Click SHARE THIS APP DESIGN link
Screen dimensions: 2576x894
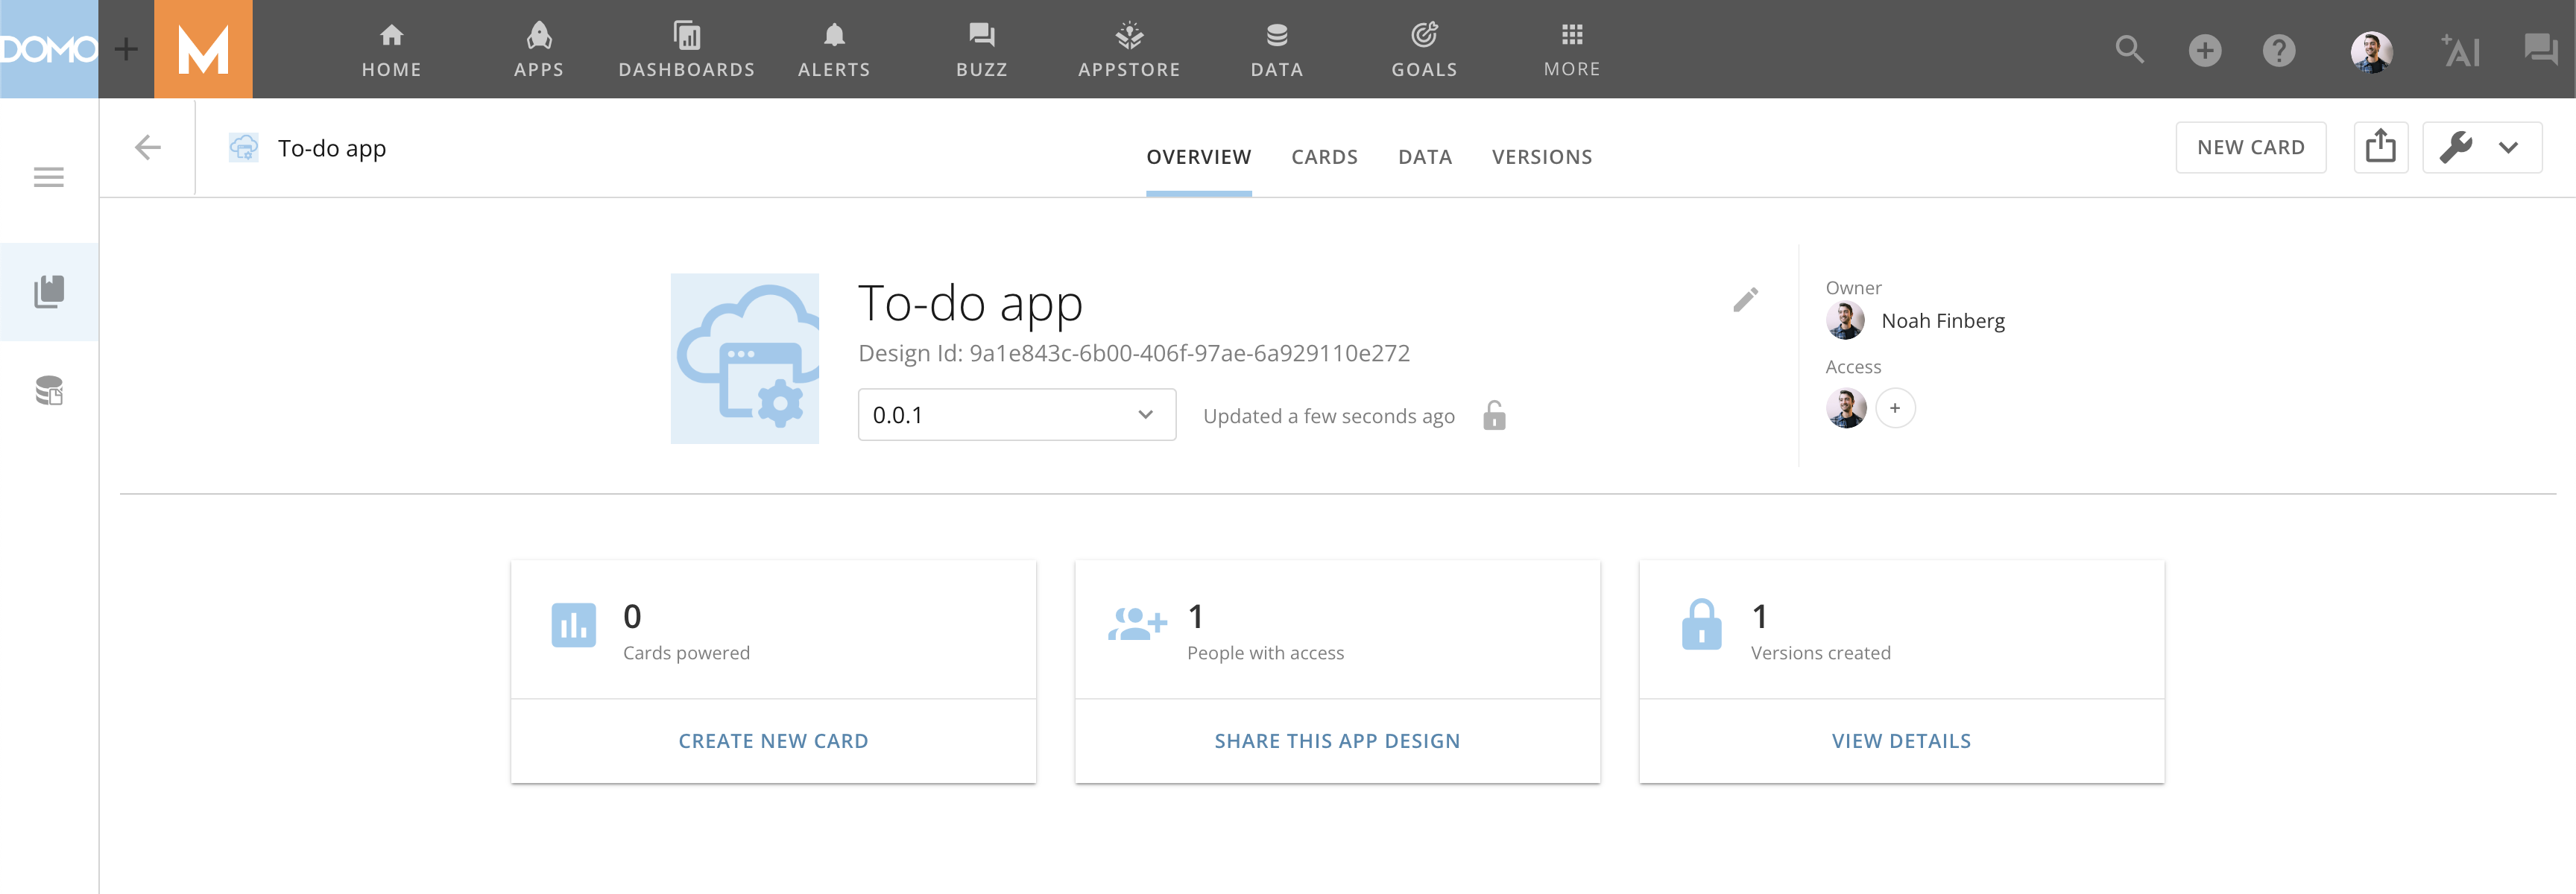(1337, 741)
